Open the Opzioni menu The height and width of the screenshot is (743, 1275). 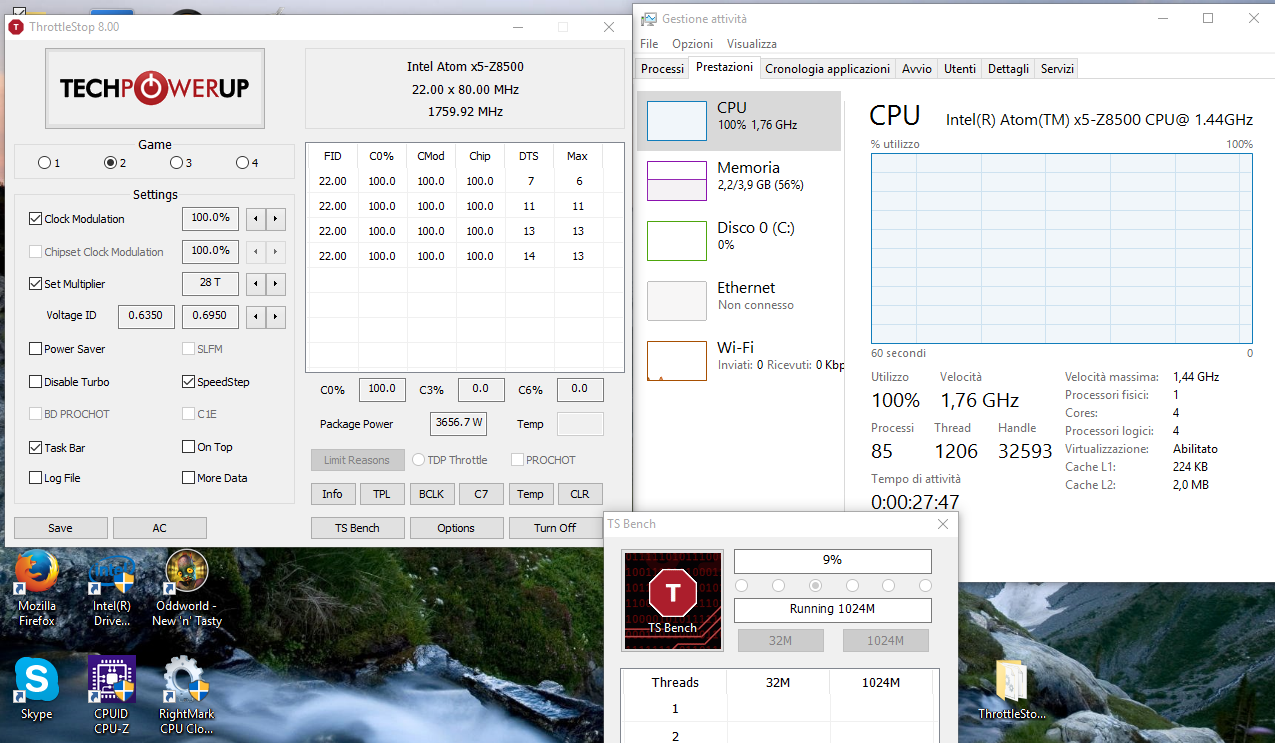pyautogui.click(x=692, y=44)
